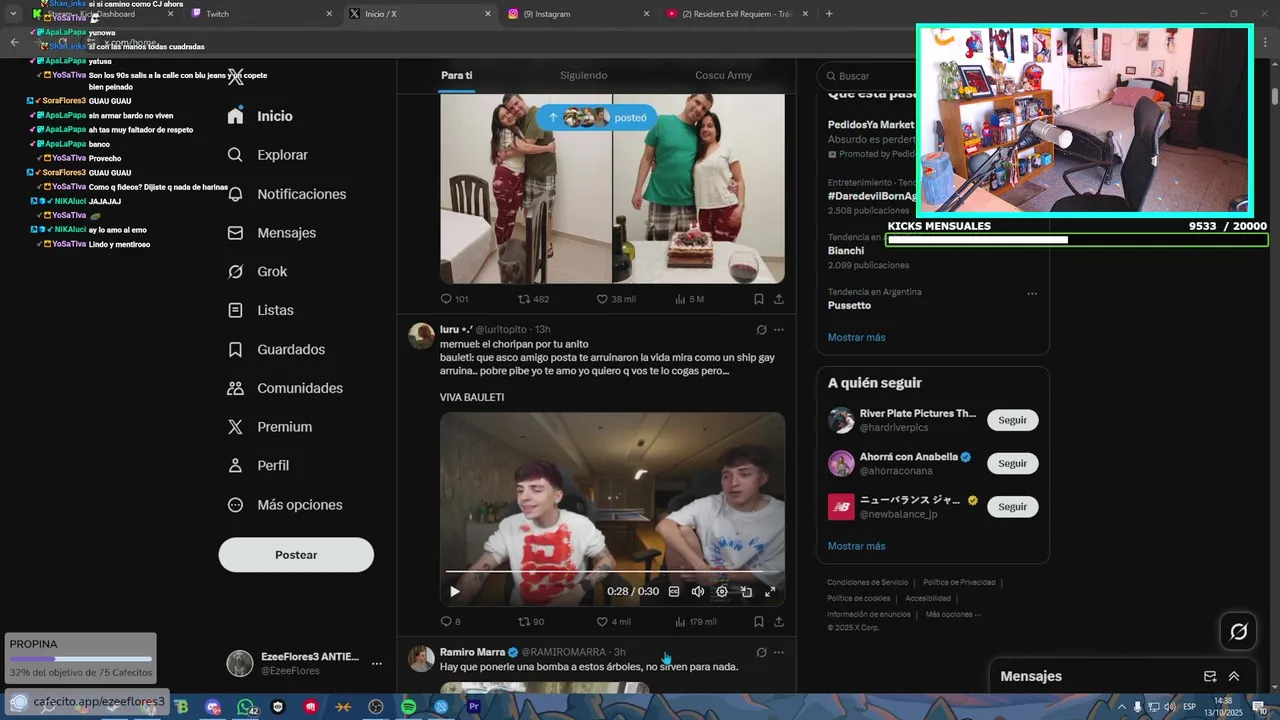Image resolution: width=1280 pixels, height=720 pixels.
Task: Seek on the video progress bar
Action: click(612, 571)
